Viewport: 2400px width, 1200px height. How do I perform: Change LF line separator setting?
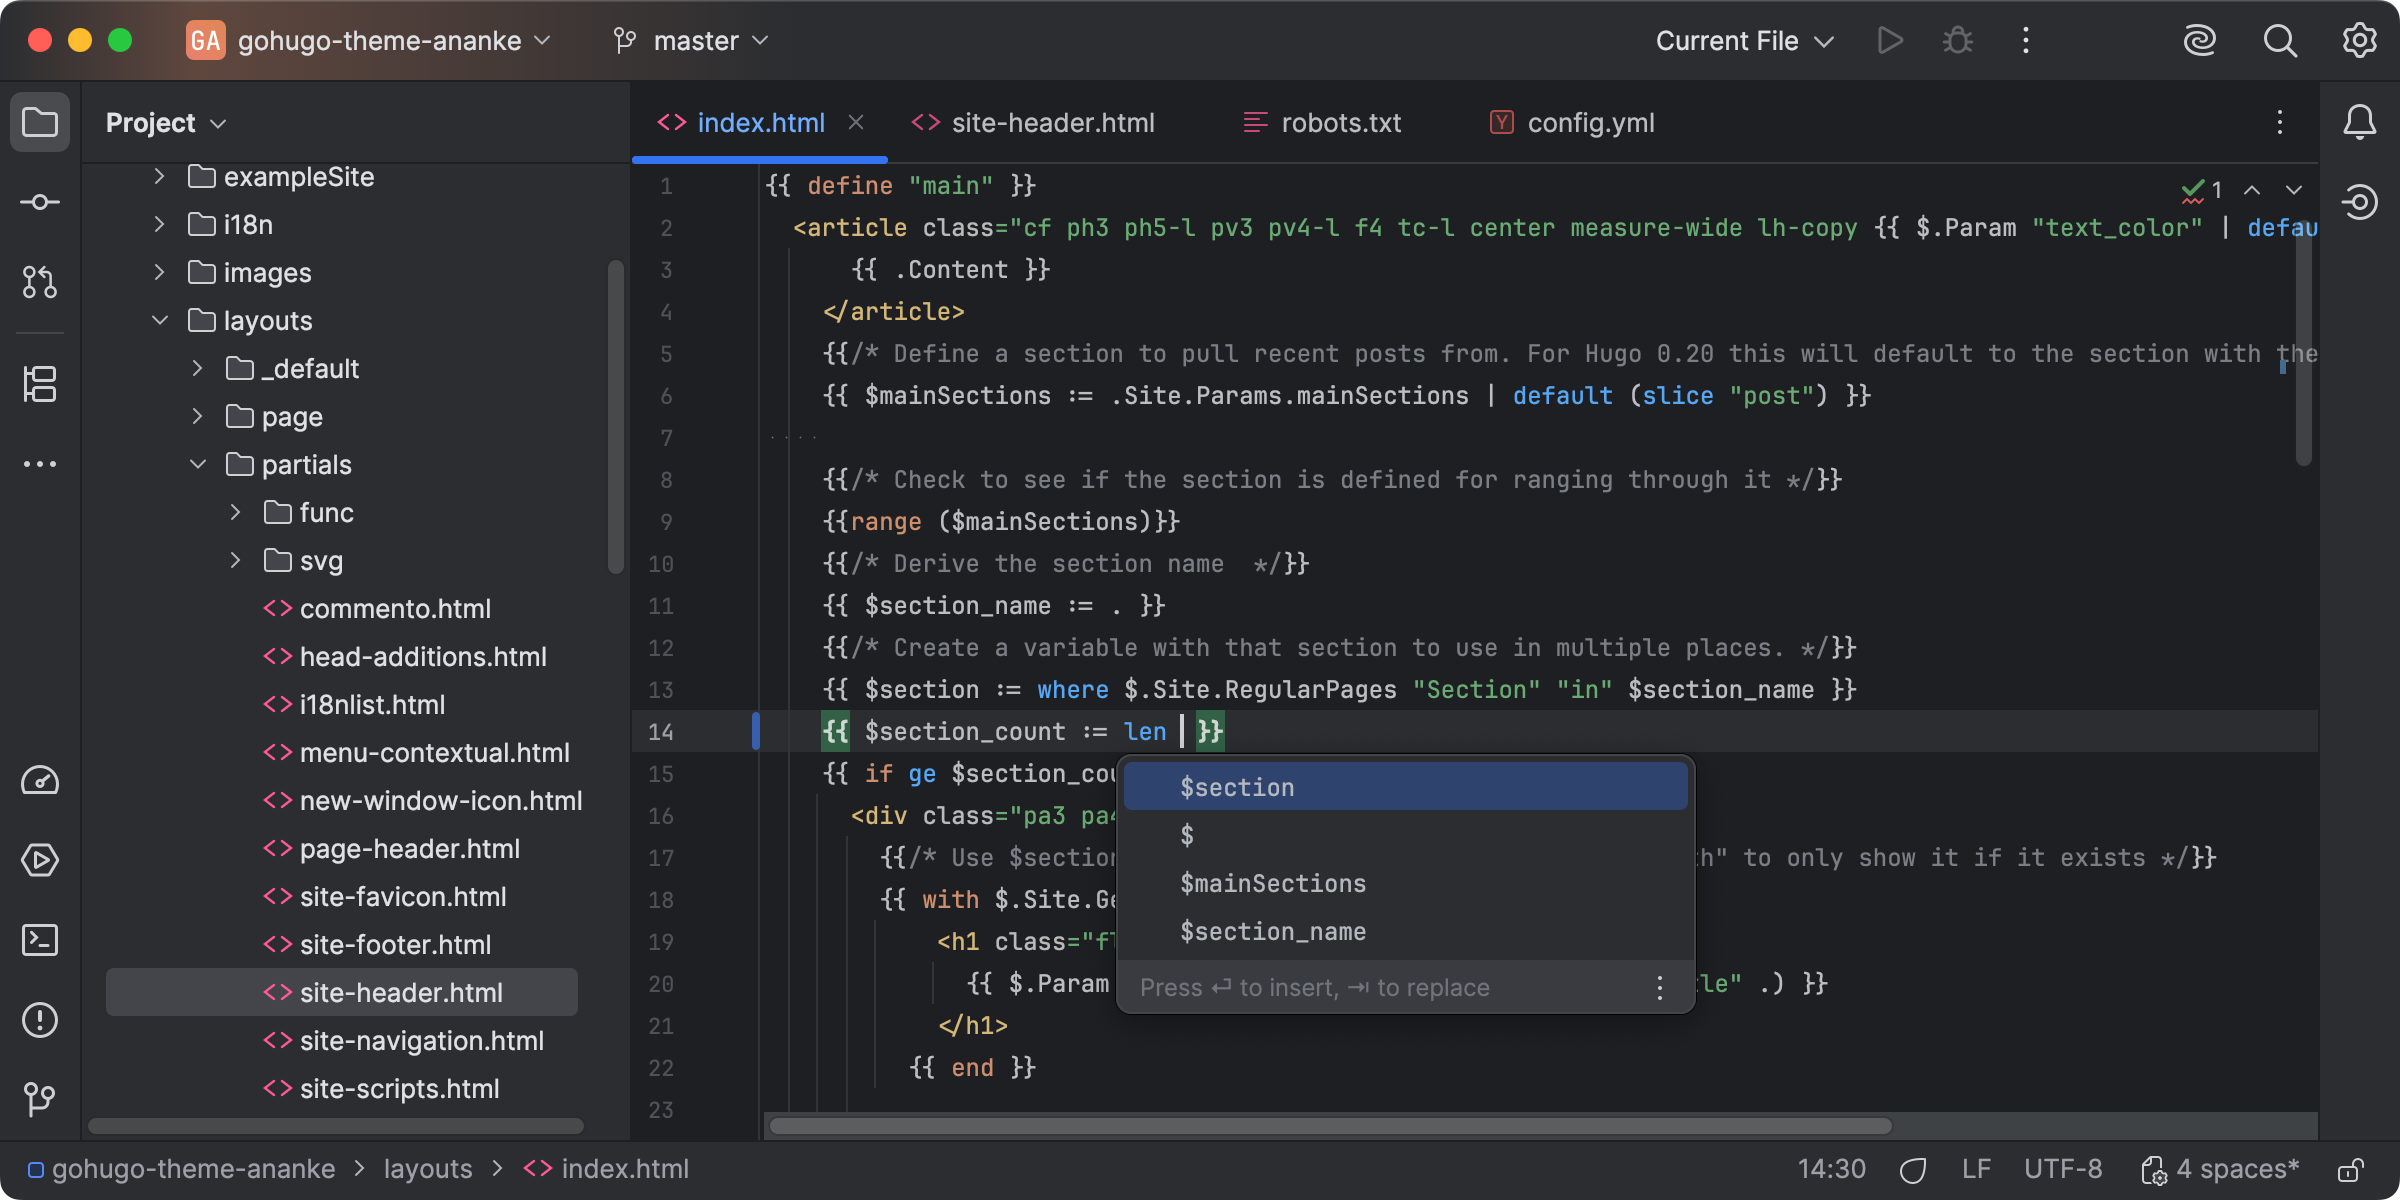[x=1976, y=1169]
